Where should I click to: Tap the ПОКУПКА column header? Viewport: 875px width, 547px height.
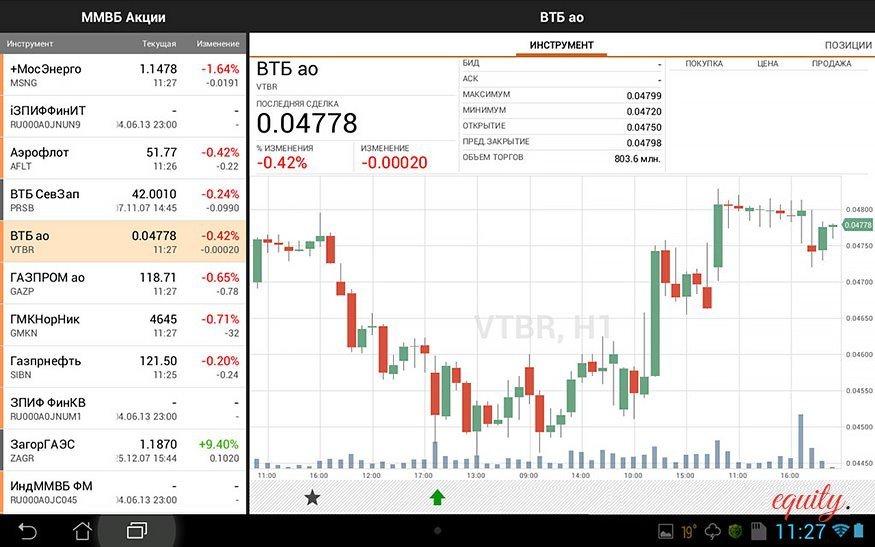[x=704, y=64]
